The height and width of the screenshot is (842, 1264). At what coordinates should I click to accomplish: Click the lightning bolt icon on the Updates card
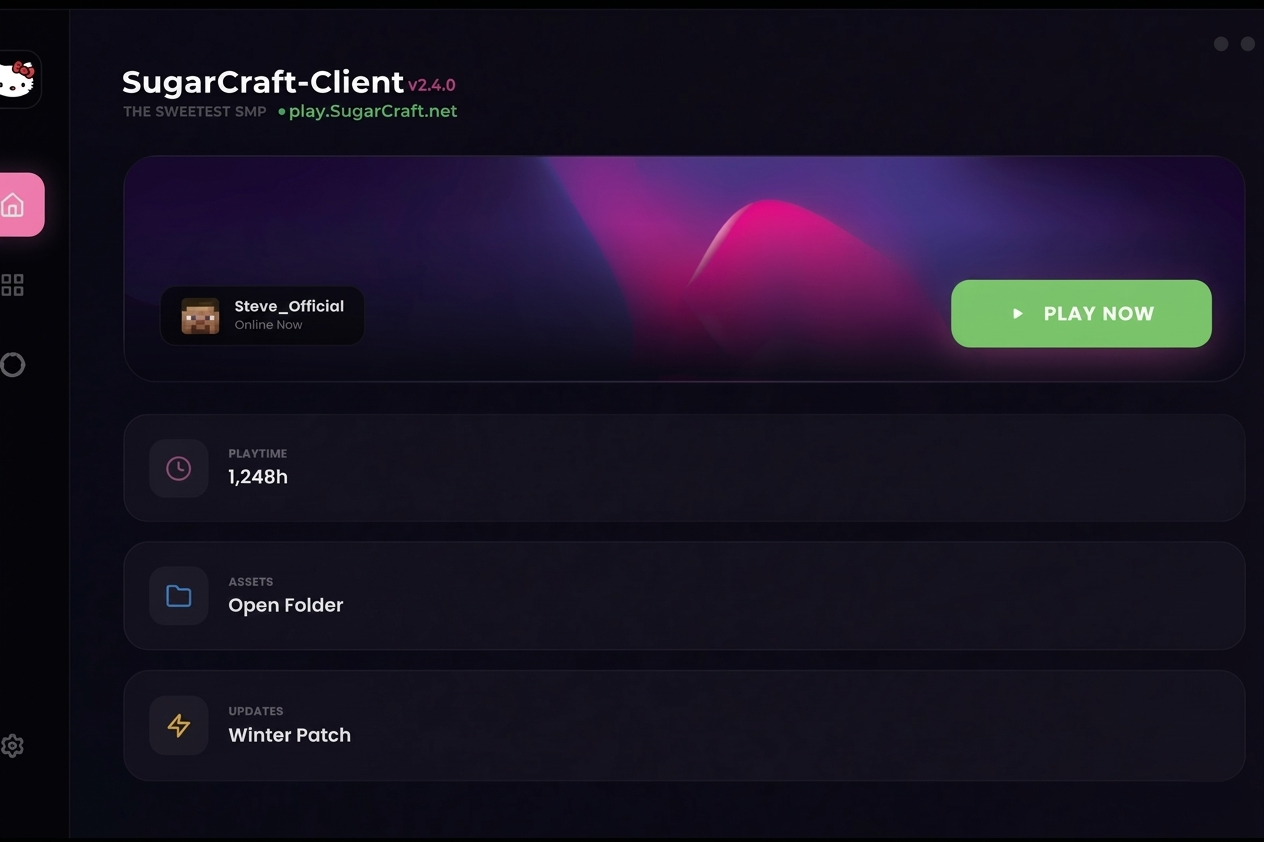point(178,726)
